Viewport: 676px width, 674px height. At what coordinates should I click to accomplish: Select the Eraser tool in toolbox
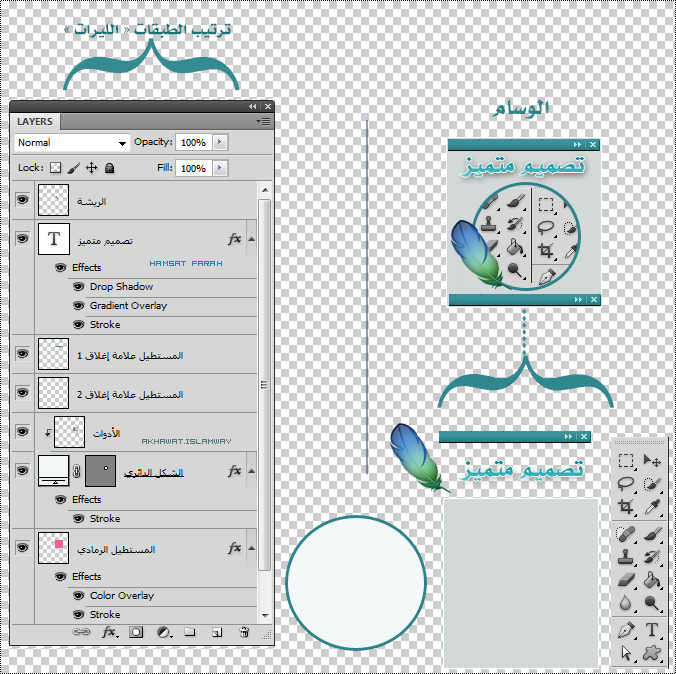click(626, 580)
